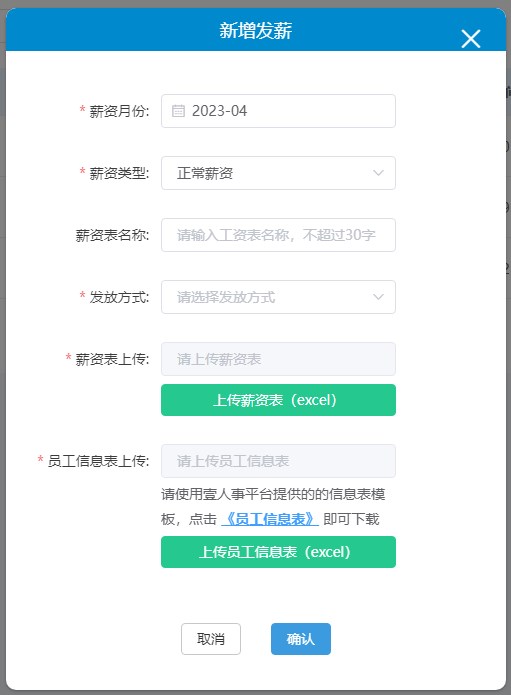This screenshot has height=695, width=511.
Task: Expand the 薪资类型 dropdown arrow
Action: click(378, 173)
